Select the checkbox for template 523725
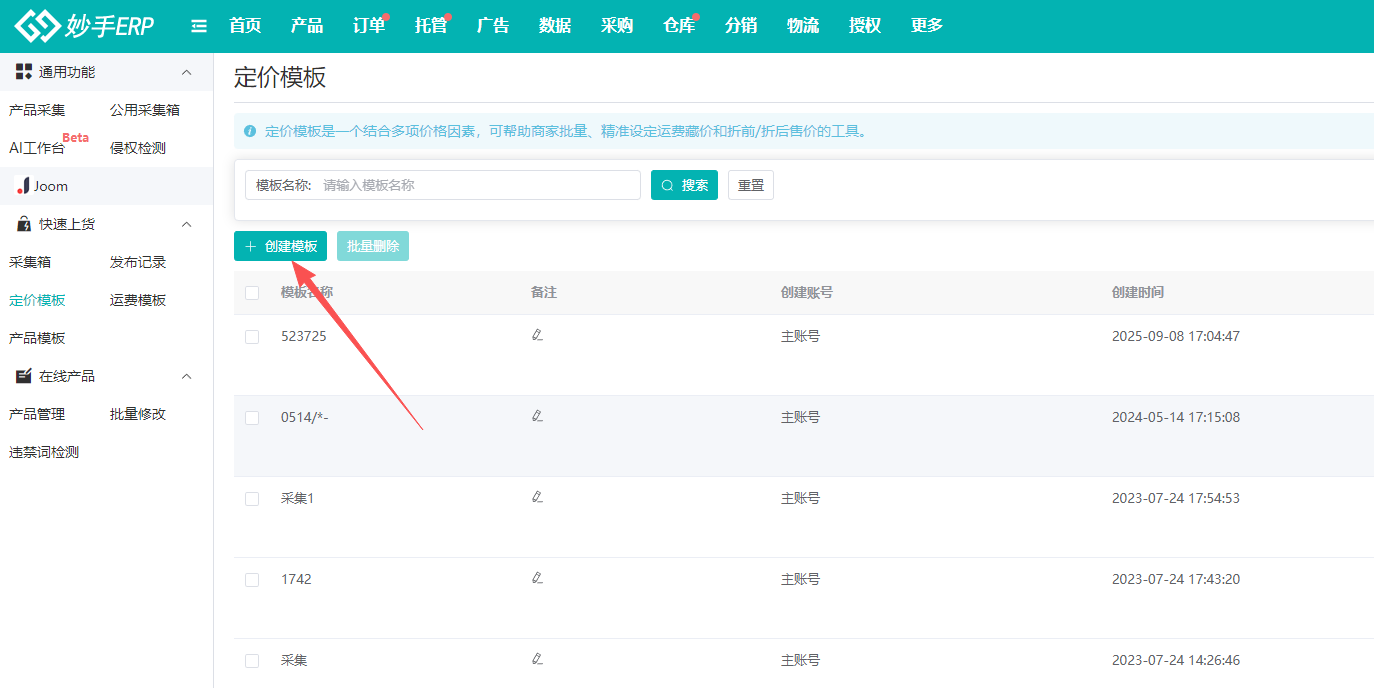1374x688 pixels. [x=252, y=337]
